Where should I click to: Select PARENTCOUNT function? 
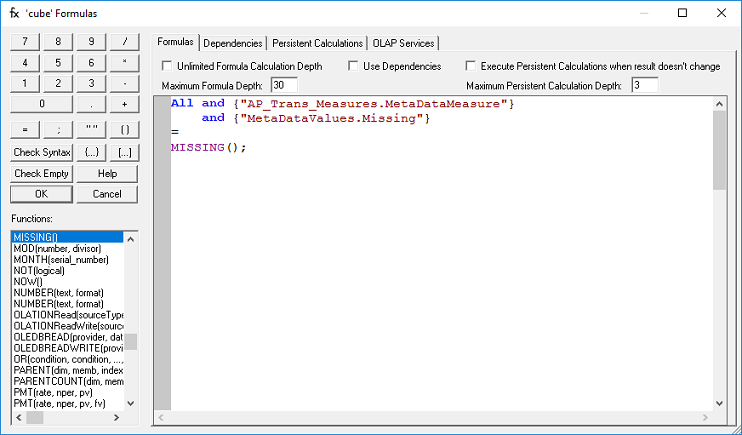(x=68, y=382)
